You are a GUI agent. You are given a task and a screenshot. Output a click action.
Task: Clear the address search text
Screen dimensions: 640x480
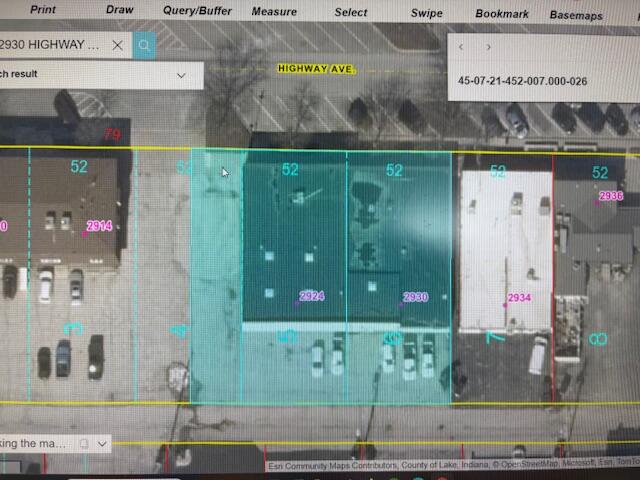[118, 45]
